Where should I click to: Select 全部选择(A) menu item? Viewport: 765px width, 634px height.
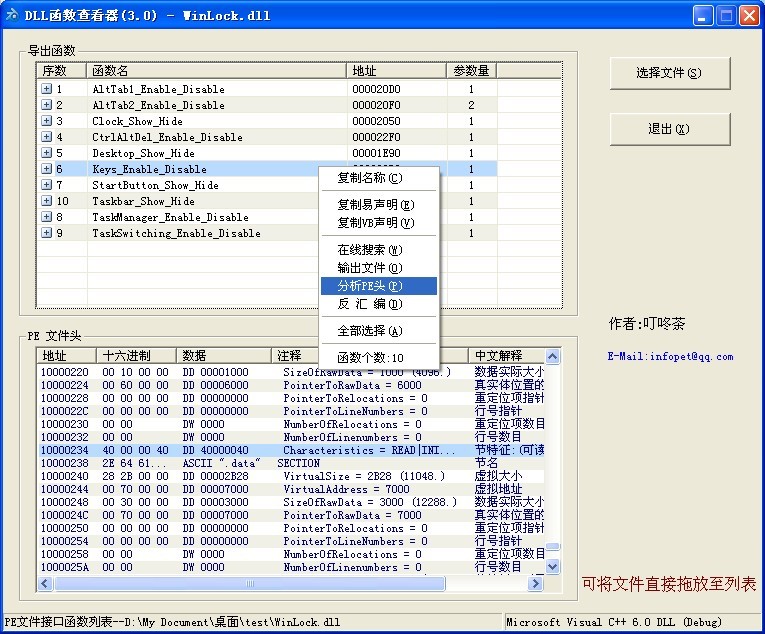pyautogui.click(x=379, y=331)
